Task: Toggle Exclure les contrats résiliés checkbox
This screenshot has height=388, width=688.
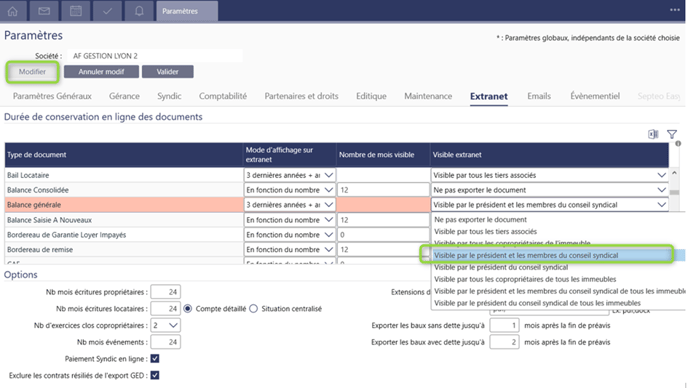Action: point(155,375)
